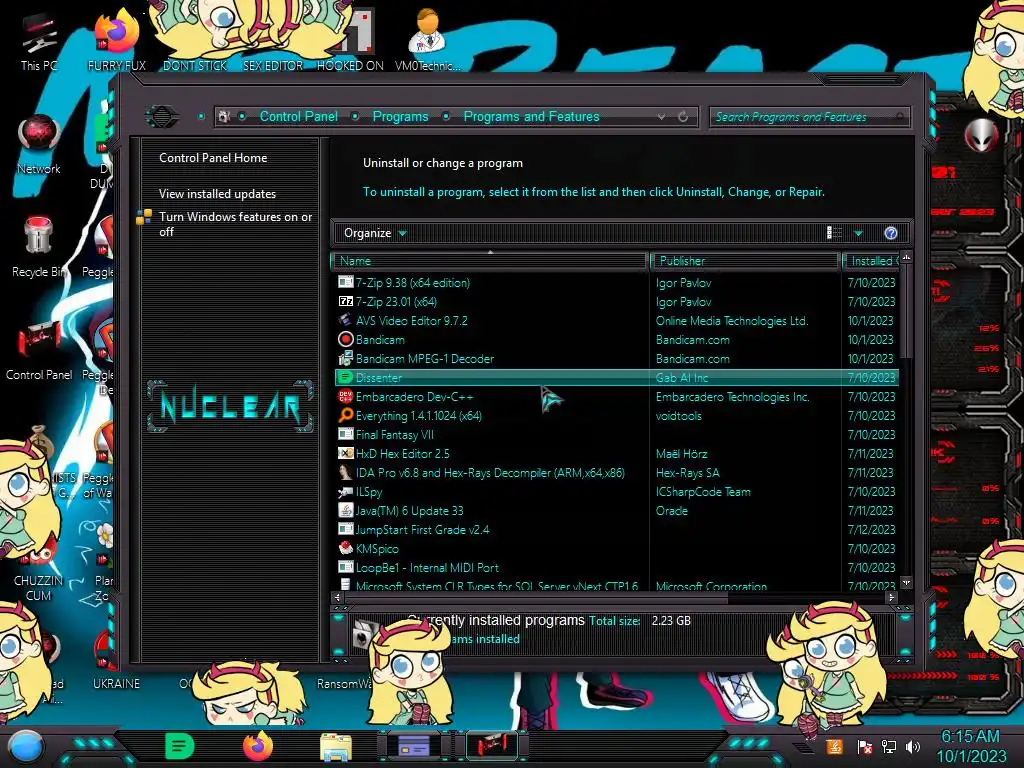Viewport: 1024px width, 768px height.
Task: Open Firefox from the taskbar
Action: coord(258,746)
